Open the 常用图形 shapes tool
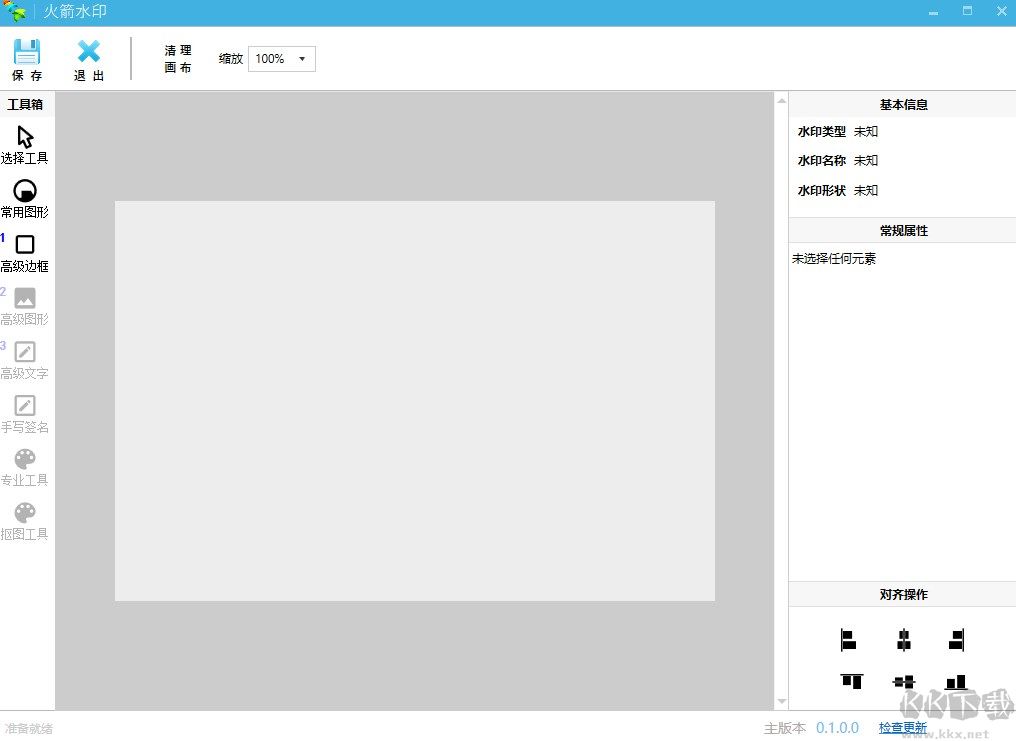The image size is (1016, 741). (x=25, y=191)
